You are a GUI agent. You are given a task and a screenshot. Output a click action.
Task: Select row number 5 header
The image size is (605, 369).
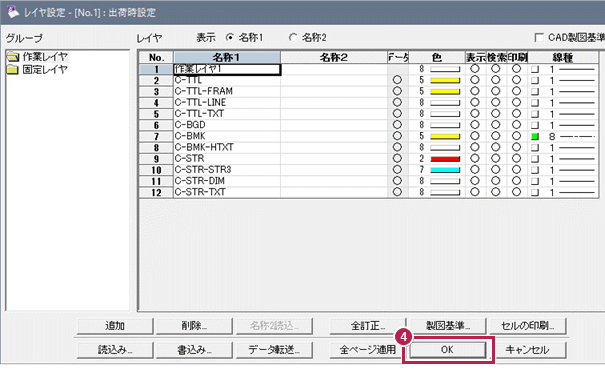[x=156, y=114]
